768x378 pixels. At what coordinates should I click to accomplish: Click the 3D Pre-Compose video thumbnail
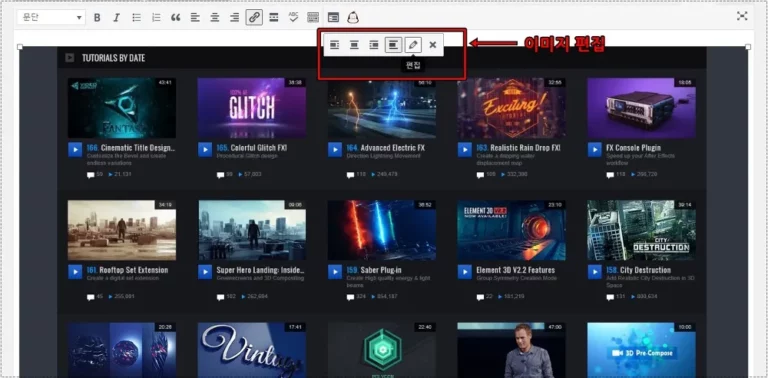pyautogui.click(x=641, y=350)
